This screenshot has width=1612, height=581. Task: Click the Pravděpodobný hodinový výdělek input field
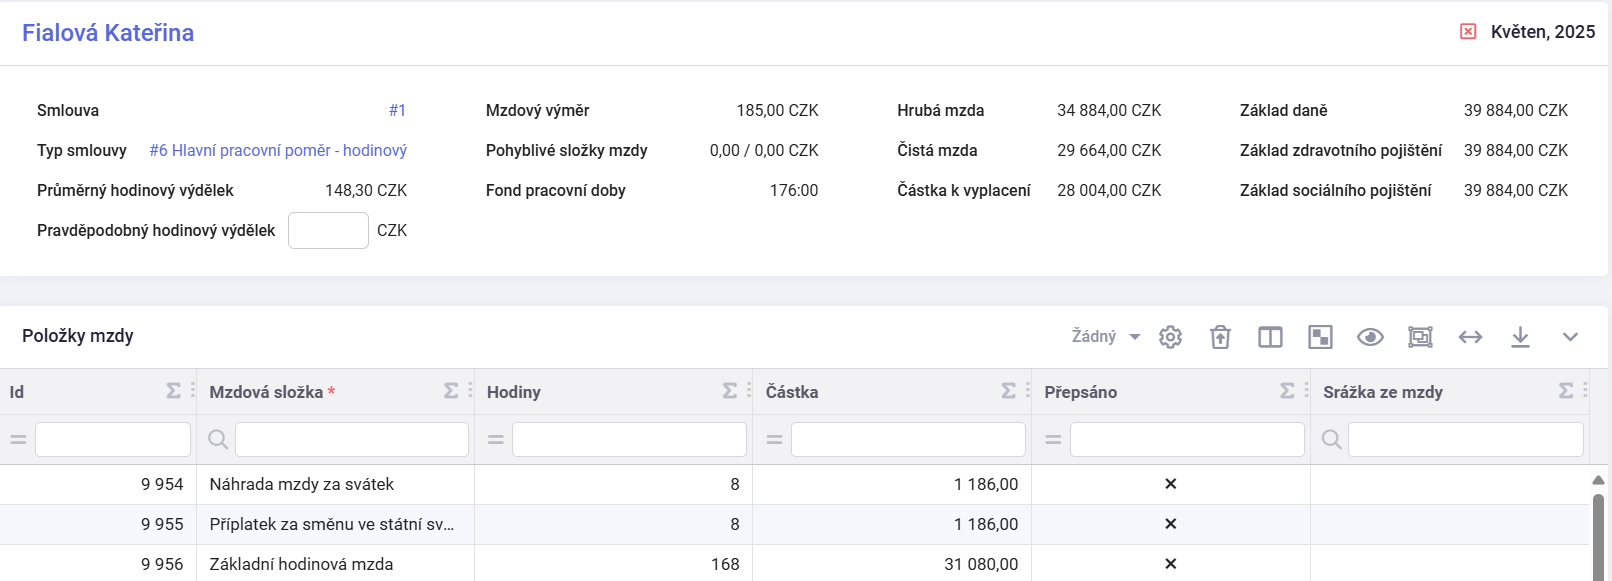328,230
